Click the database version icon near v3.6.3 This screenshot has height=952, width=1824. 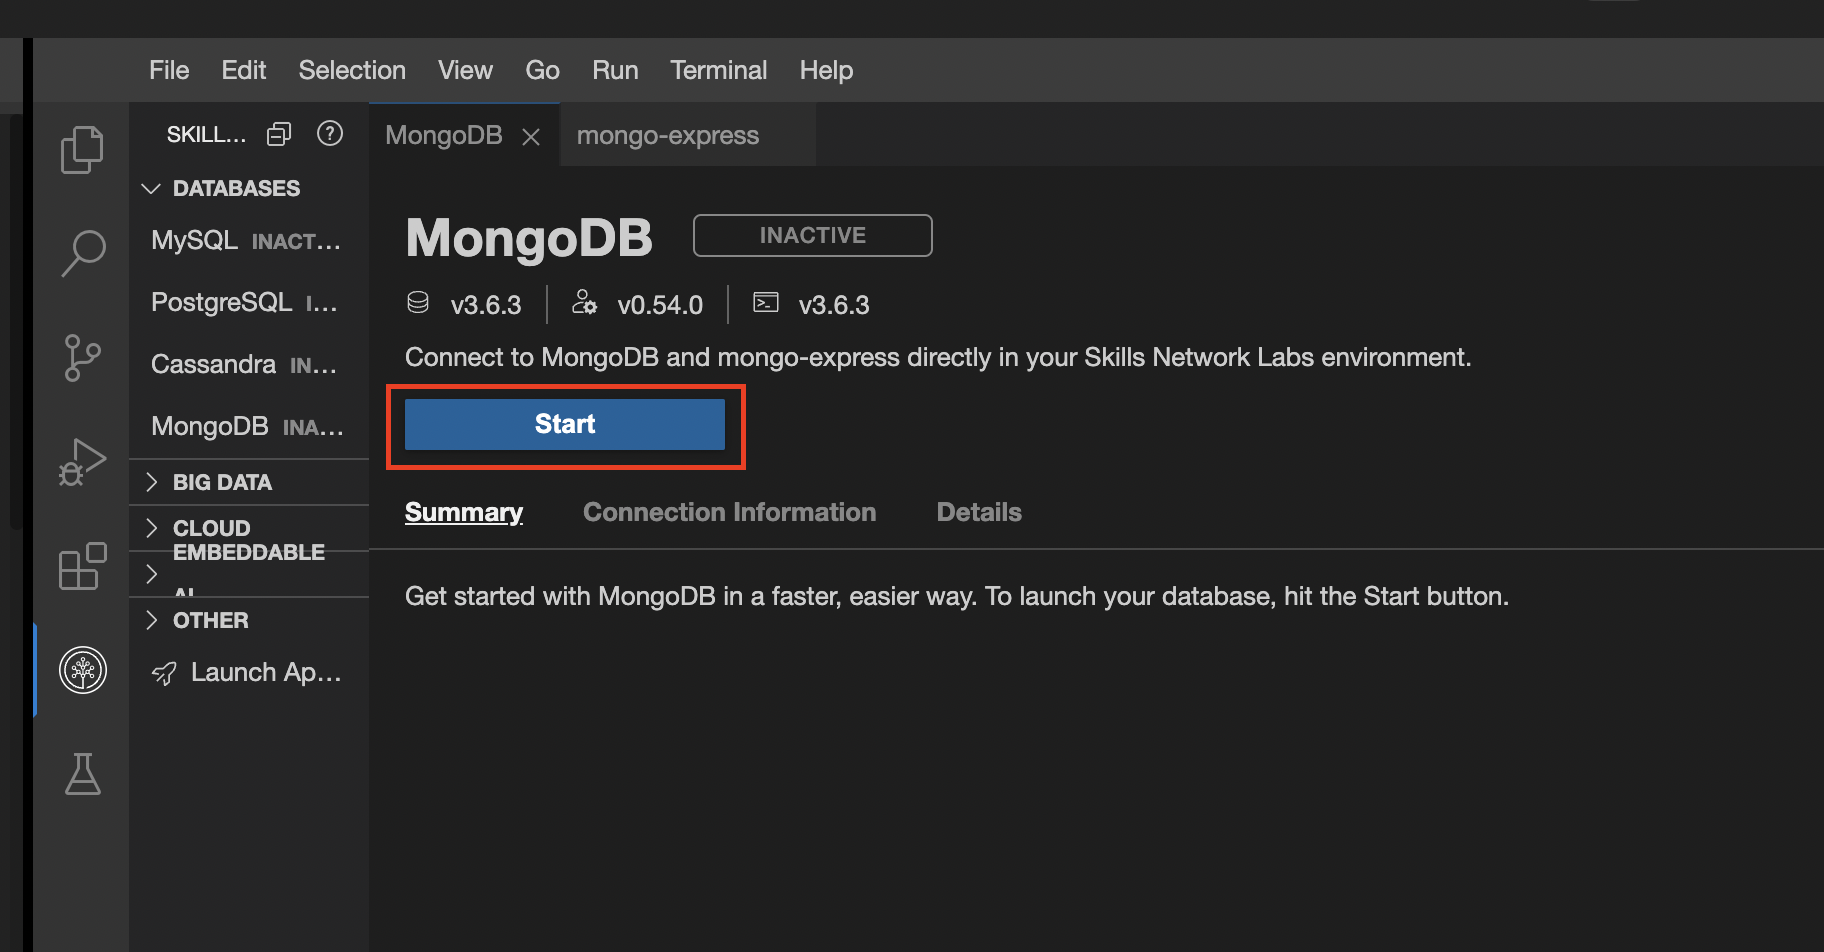click(x=418, y=303)
